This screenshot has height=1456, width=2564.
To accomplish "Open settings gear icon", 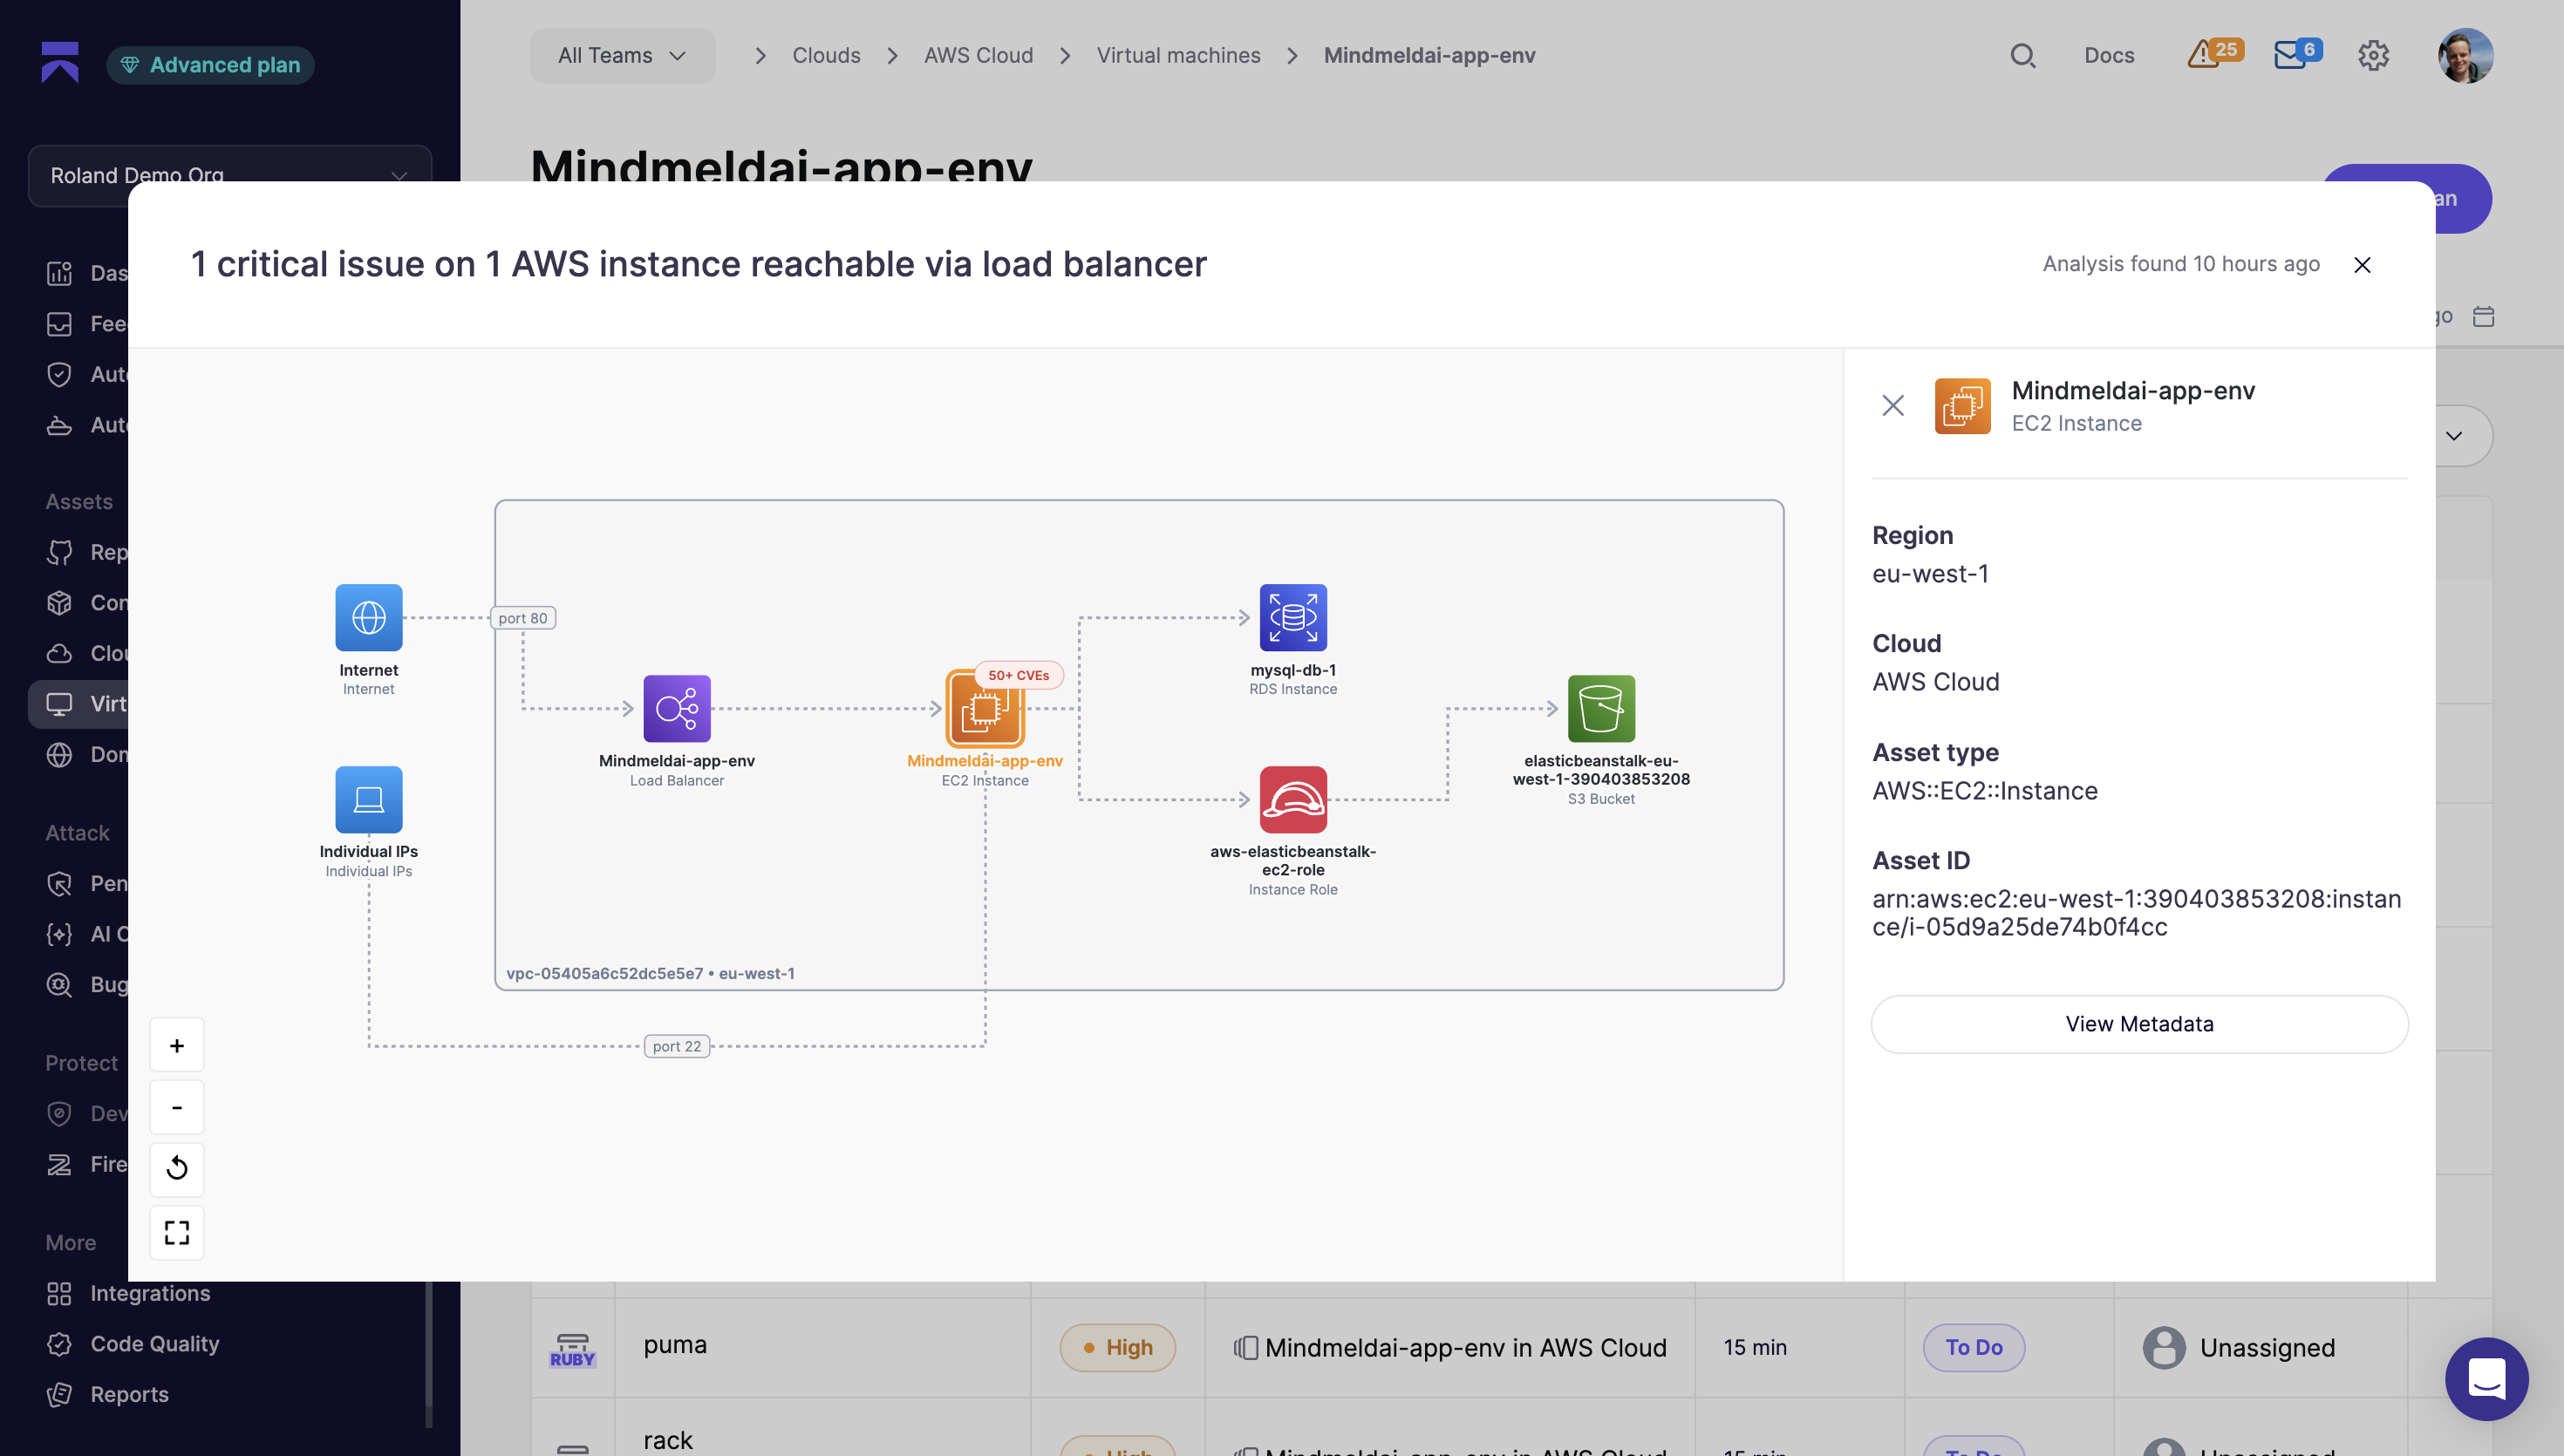I will coord(2373,55).
